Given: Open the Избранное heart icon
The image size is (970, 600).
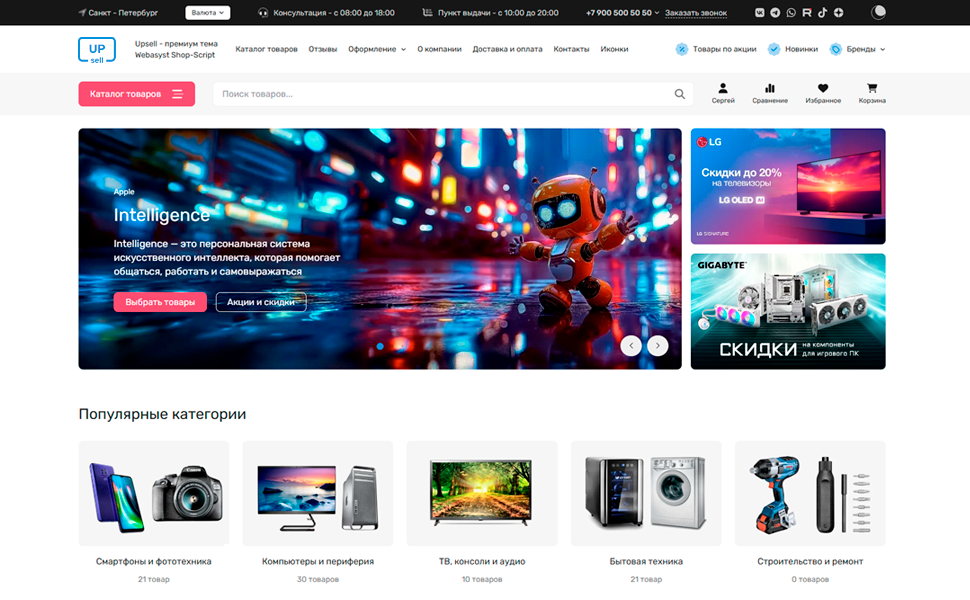Looking at the screenshot, I should [823, 88].
